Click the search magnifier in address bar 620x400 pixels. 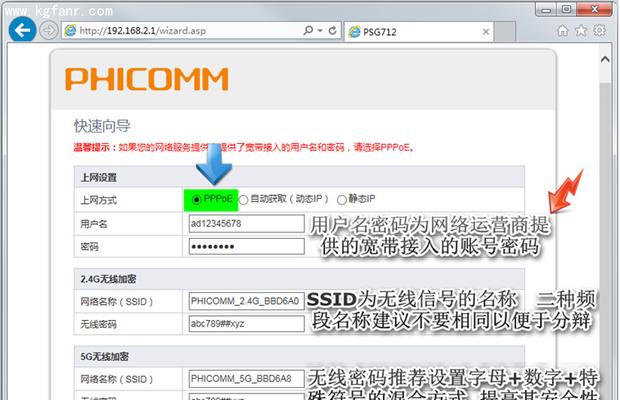click(x=308, y=30)
